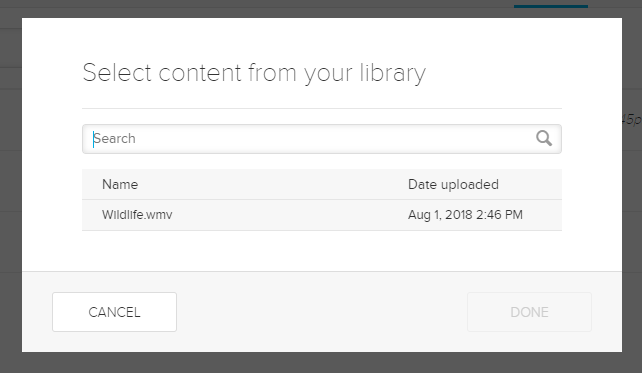The width and height of the screenshot is (642, 373).
Task: Click the DONE button
Action: 529,312
